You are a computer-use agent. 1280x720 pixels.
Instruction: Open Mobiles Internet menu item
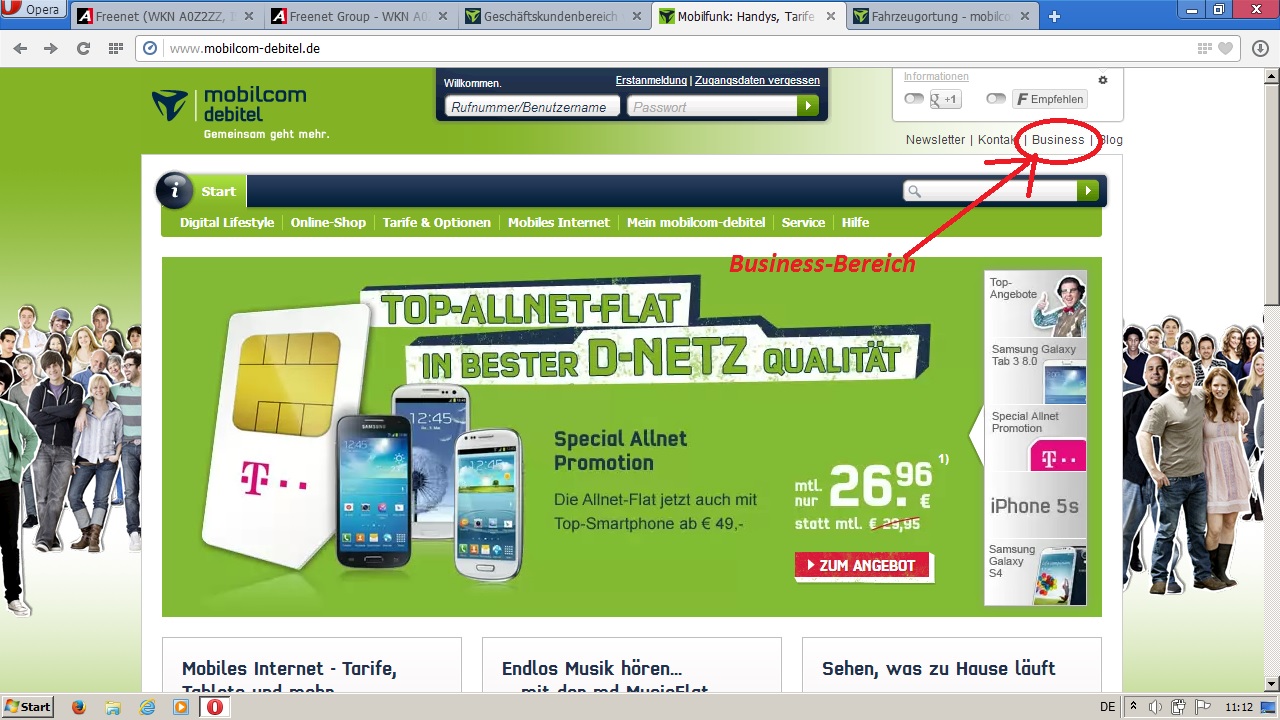point(558,222)
